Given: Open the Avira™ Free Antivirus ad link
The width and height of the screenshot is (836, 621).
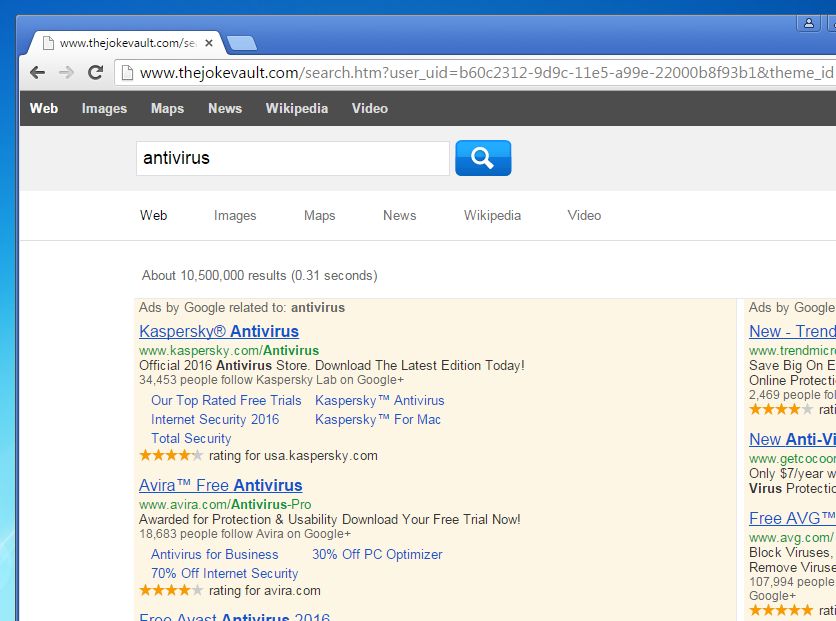Looking at the screenshot, I should coord(221,485).
